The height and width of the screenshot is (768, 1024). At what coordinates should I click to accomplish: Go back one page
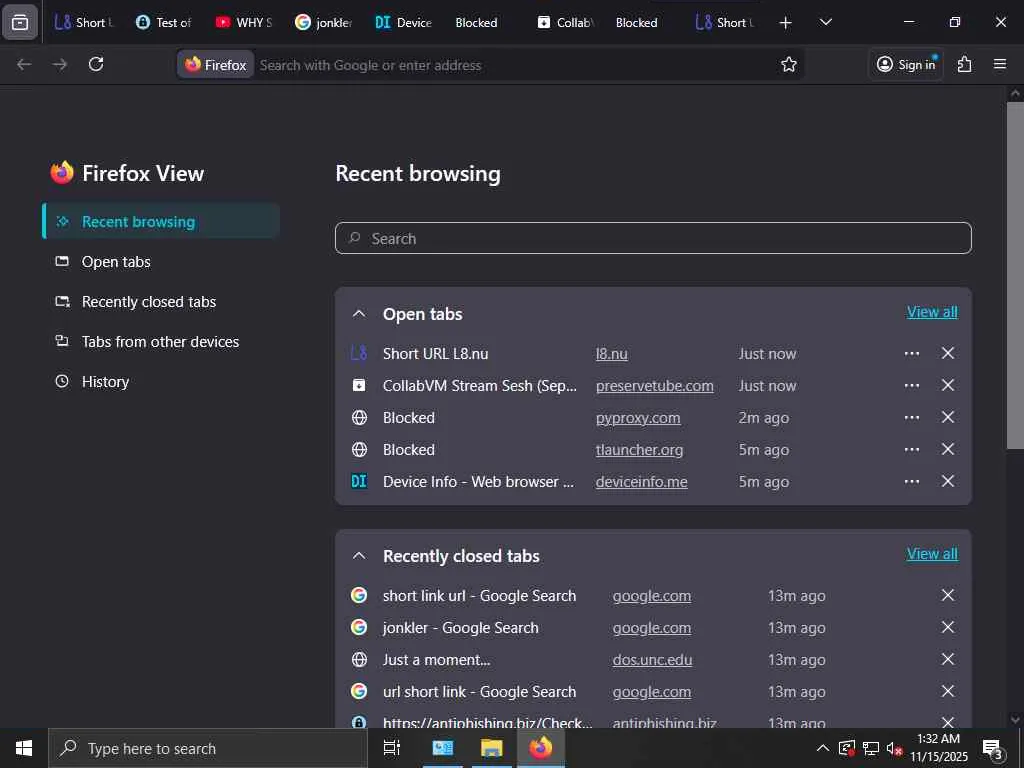click(24, 64)
